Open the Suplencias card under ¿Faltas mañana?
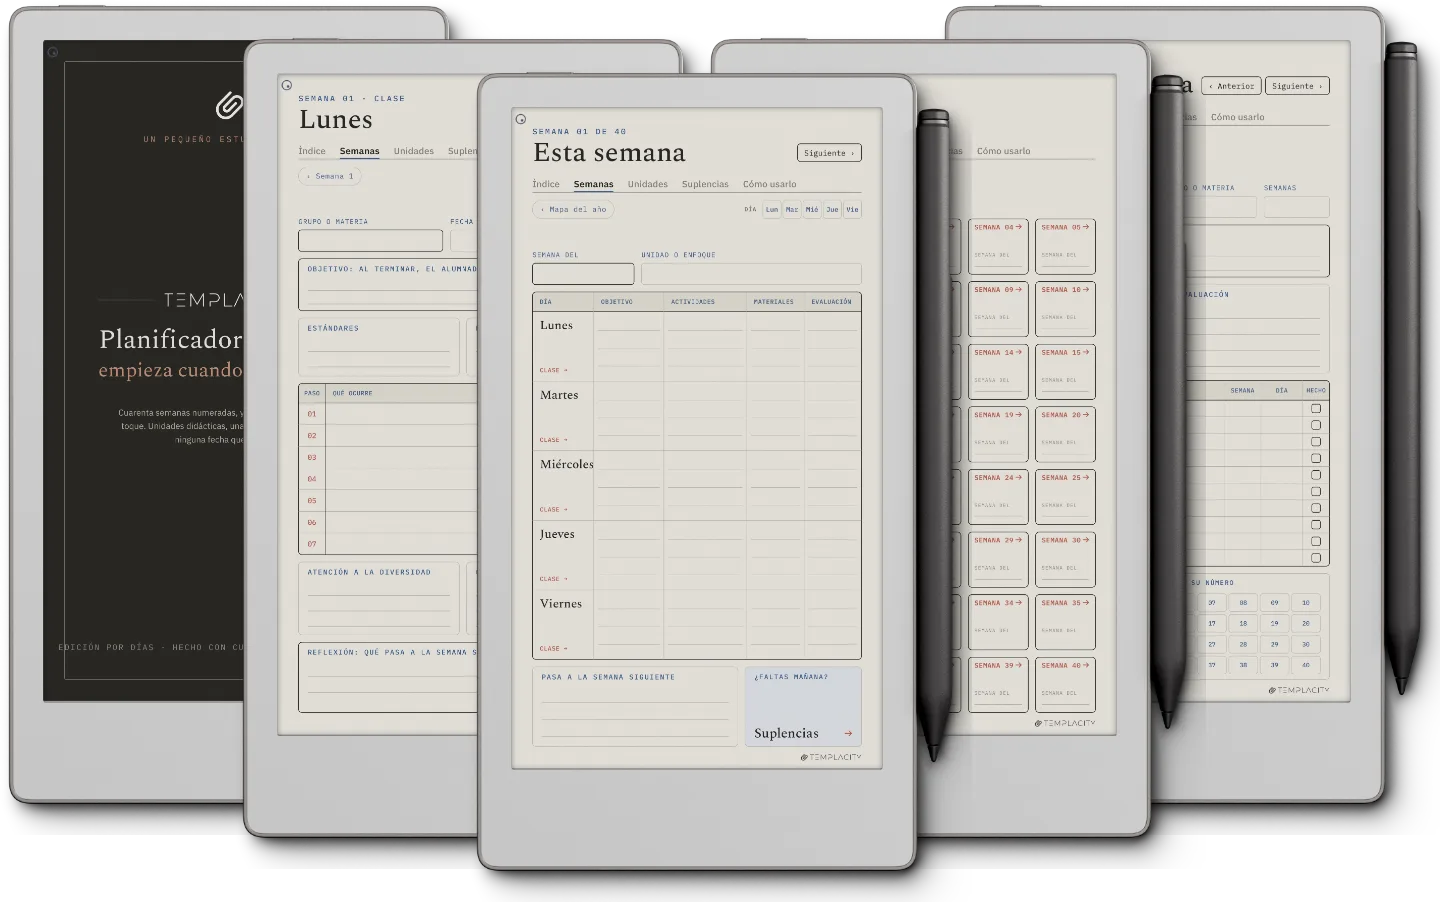1440x903 pixels. tap(803, 707)
